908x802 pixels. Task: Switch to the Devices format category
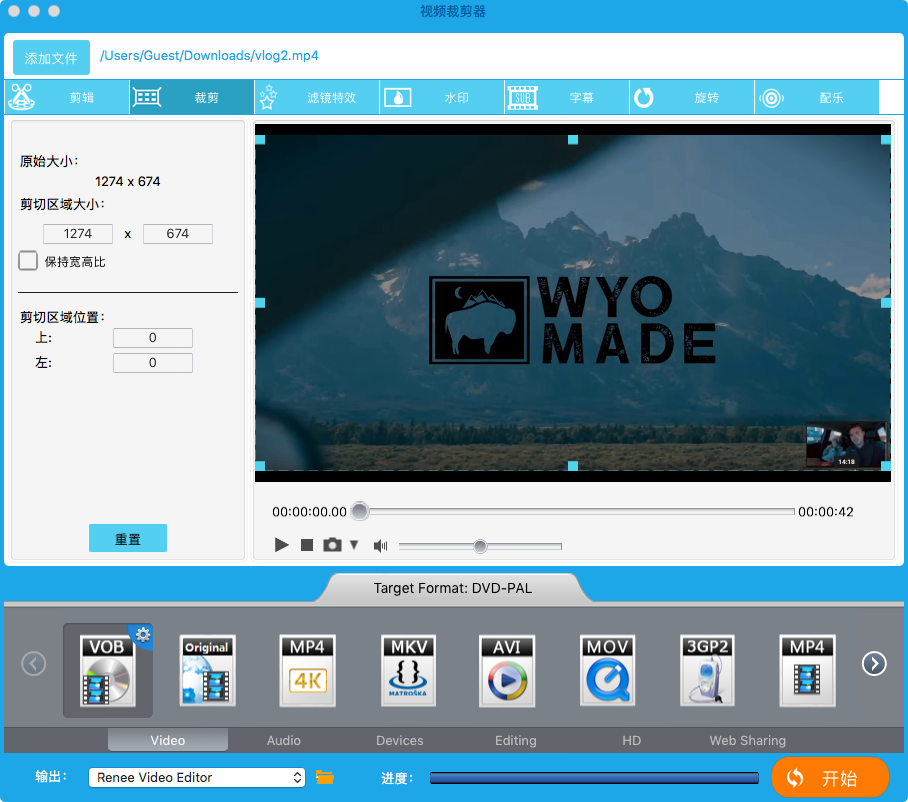400,740
